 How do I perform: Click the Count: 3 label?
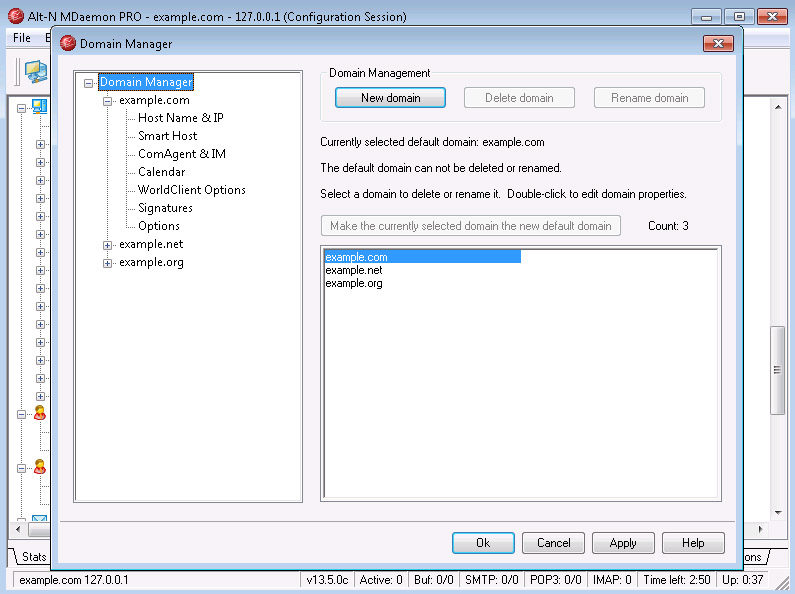point(668,226)
